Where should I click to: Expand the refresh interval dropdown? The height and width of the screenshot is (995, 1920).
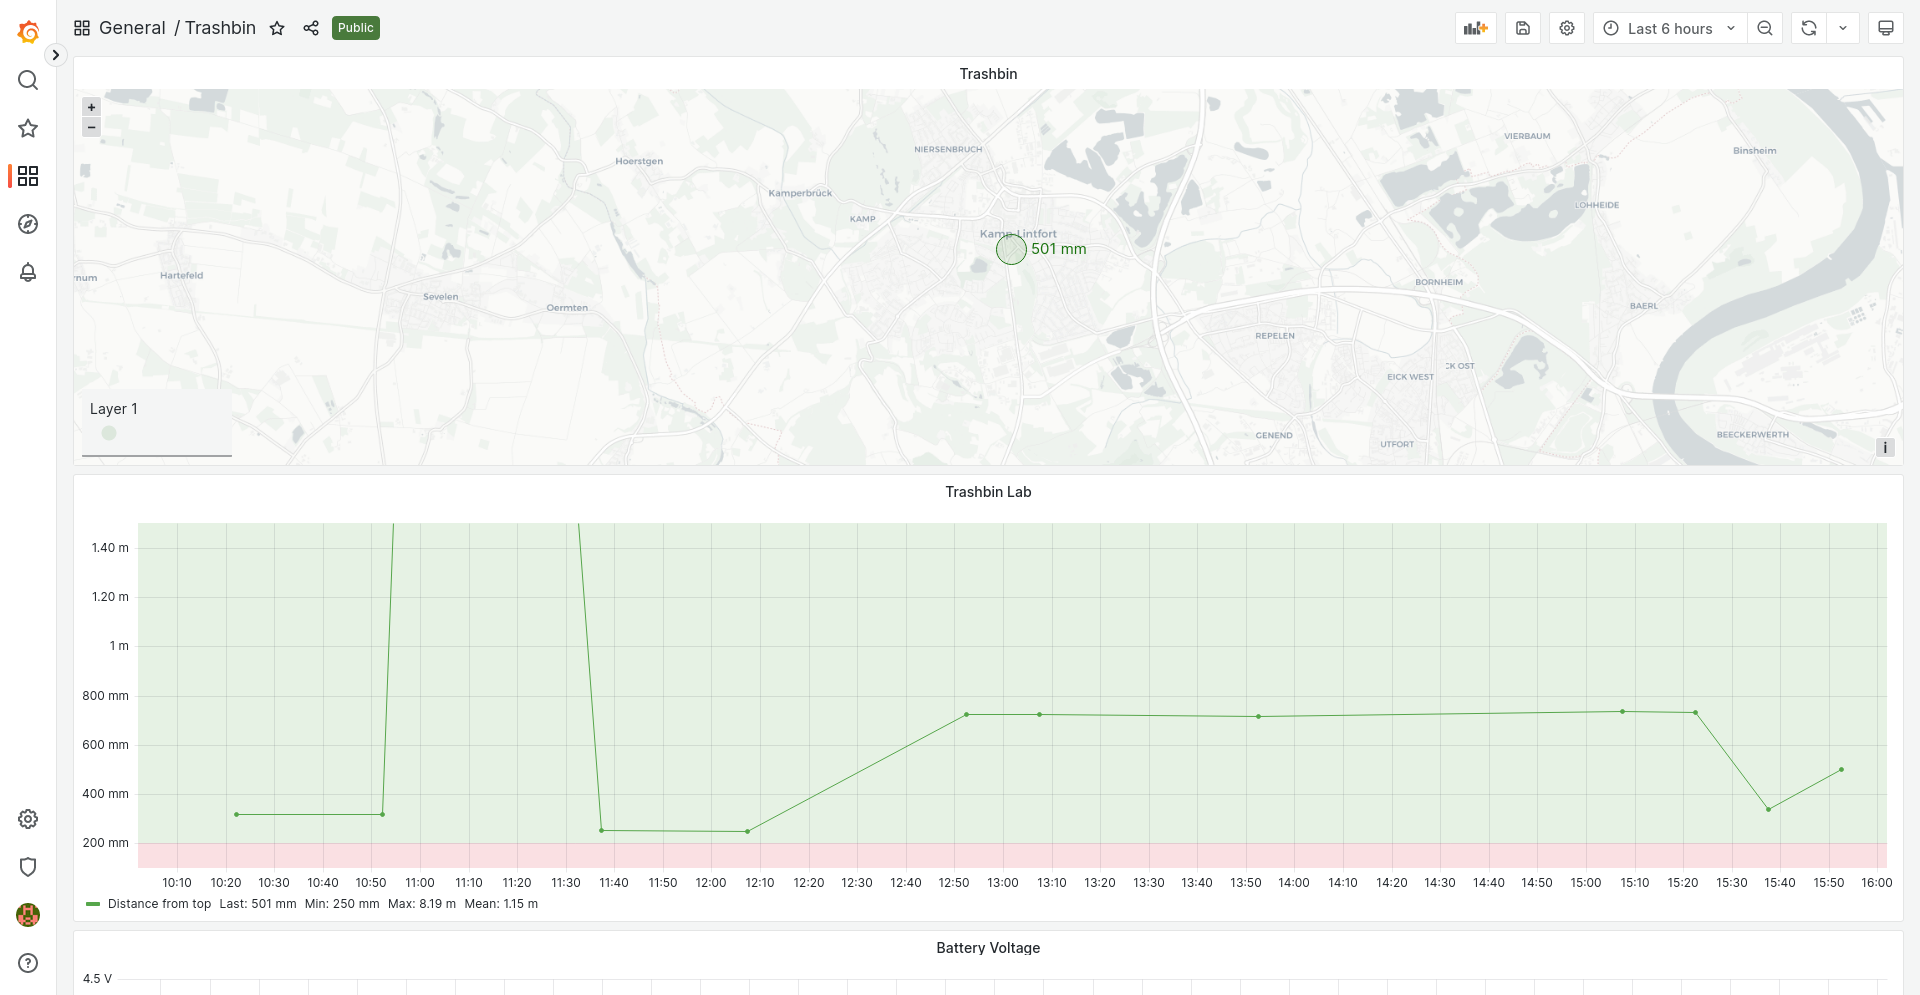coord(1842,28)
